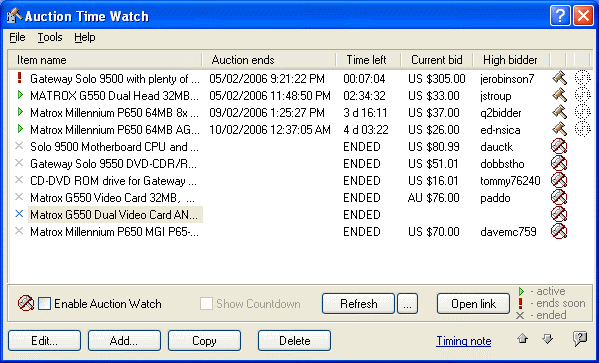Screen dimensions: 599x363
Task: Click crossed-out gavel icon in paddo row
Action: tap(559, 197)
